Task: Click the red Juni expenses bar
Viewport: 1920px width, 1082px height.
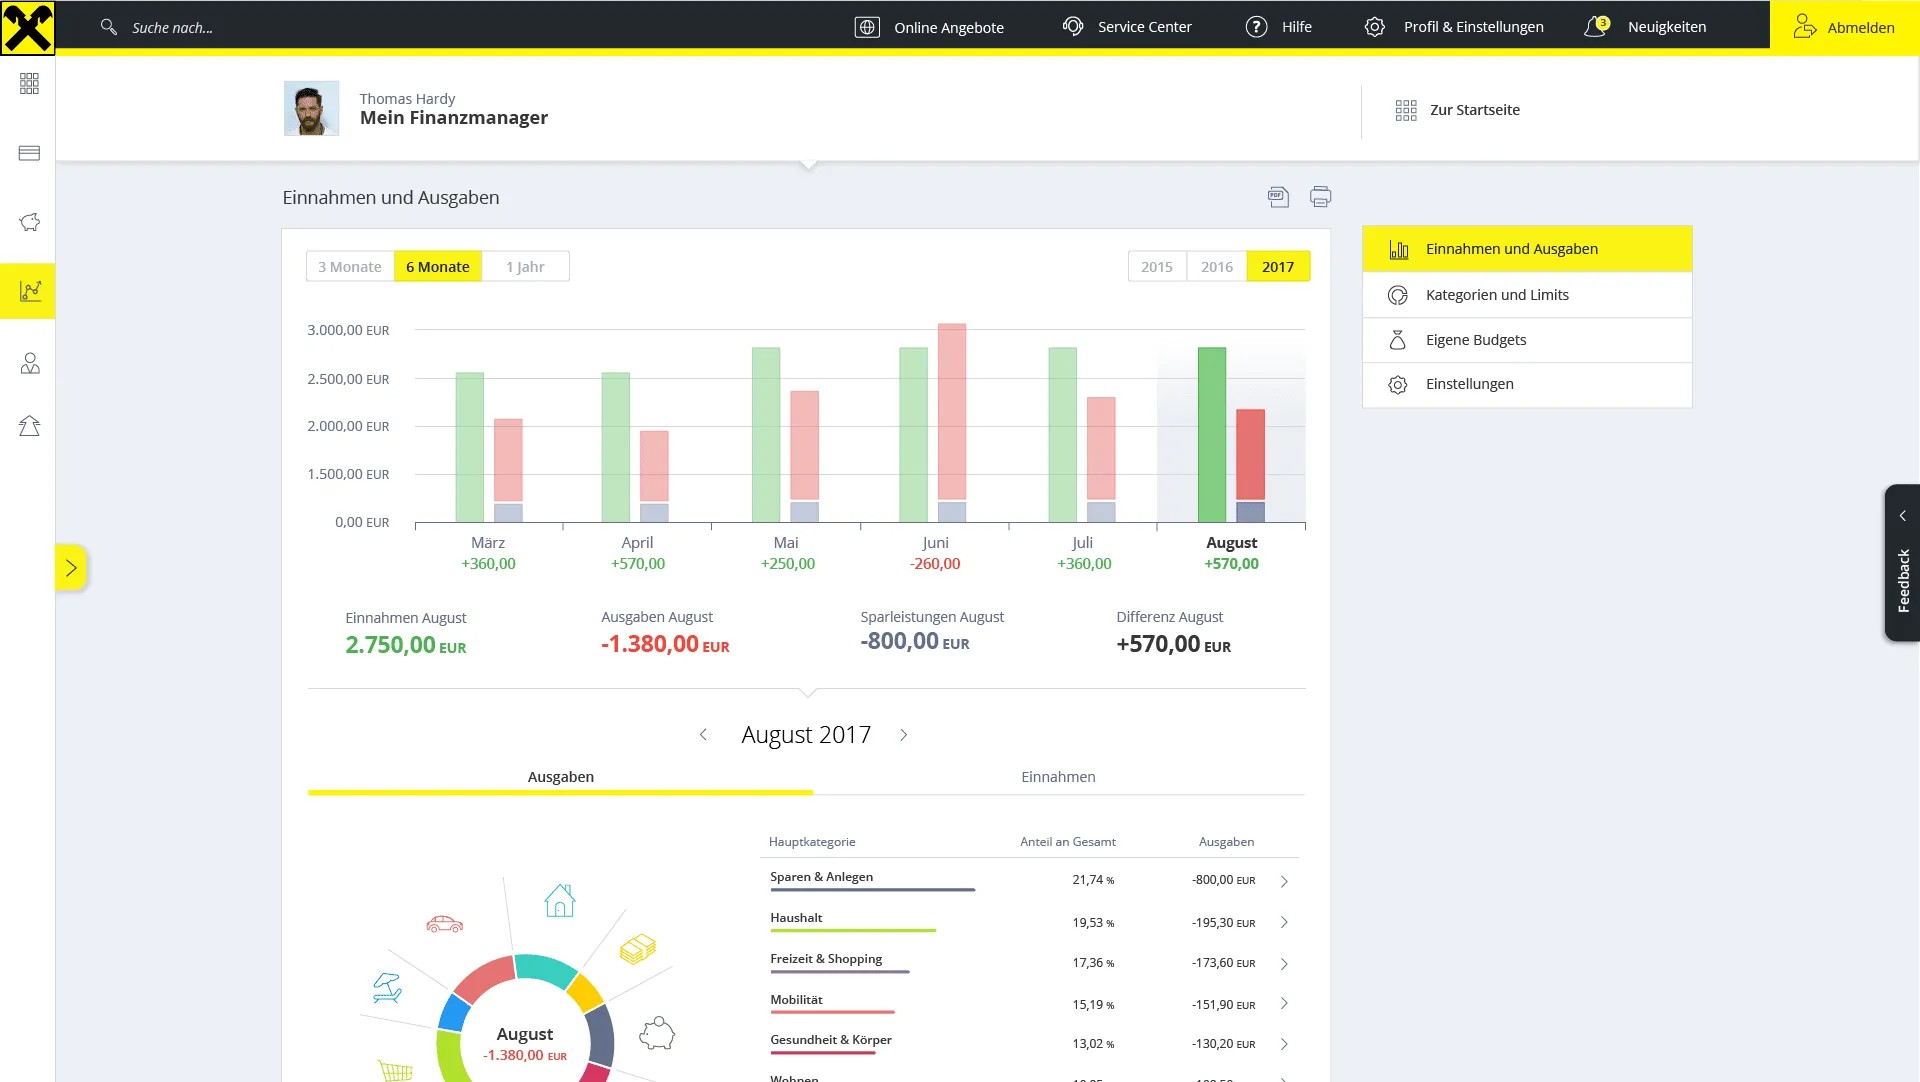Action: (x=951, y=410)
